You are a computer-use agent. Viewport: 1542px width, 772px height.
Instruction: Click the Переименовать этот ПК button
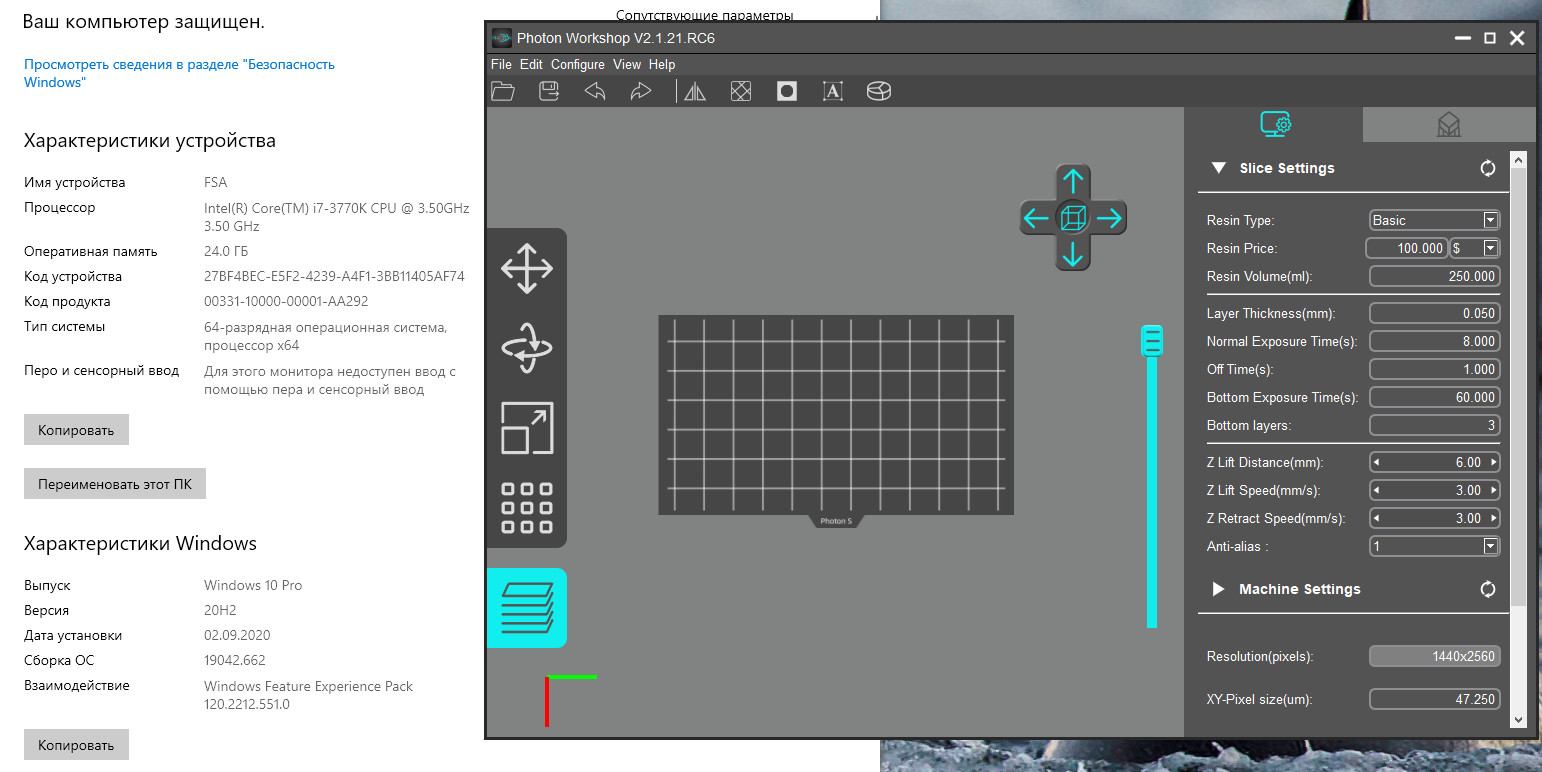pyautogui.click(x=114, y=485)
